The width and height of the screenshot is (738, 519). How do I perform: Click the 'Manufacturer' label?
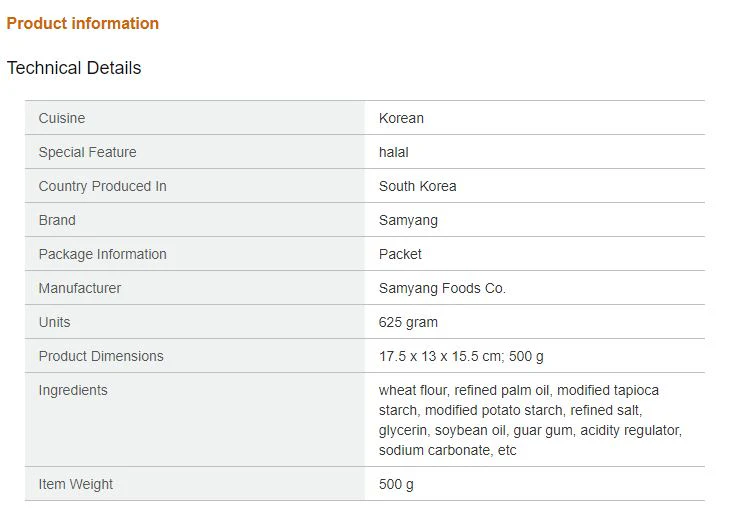80,288
